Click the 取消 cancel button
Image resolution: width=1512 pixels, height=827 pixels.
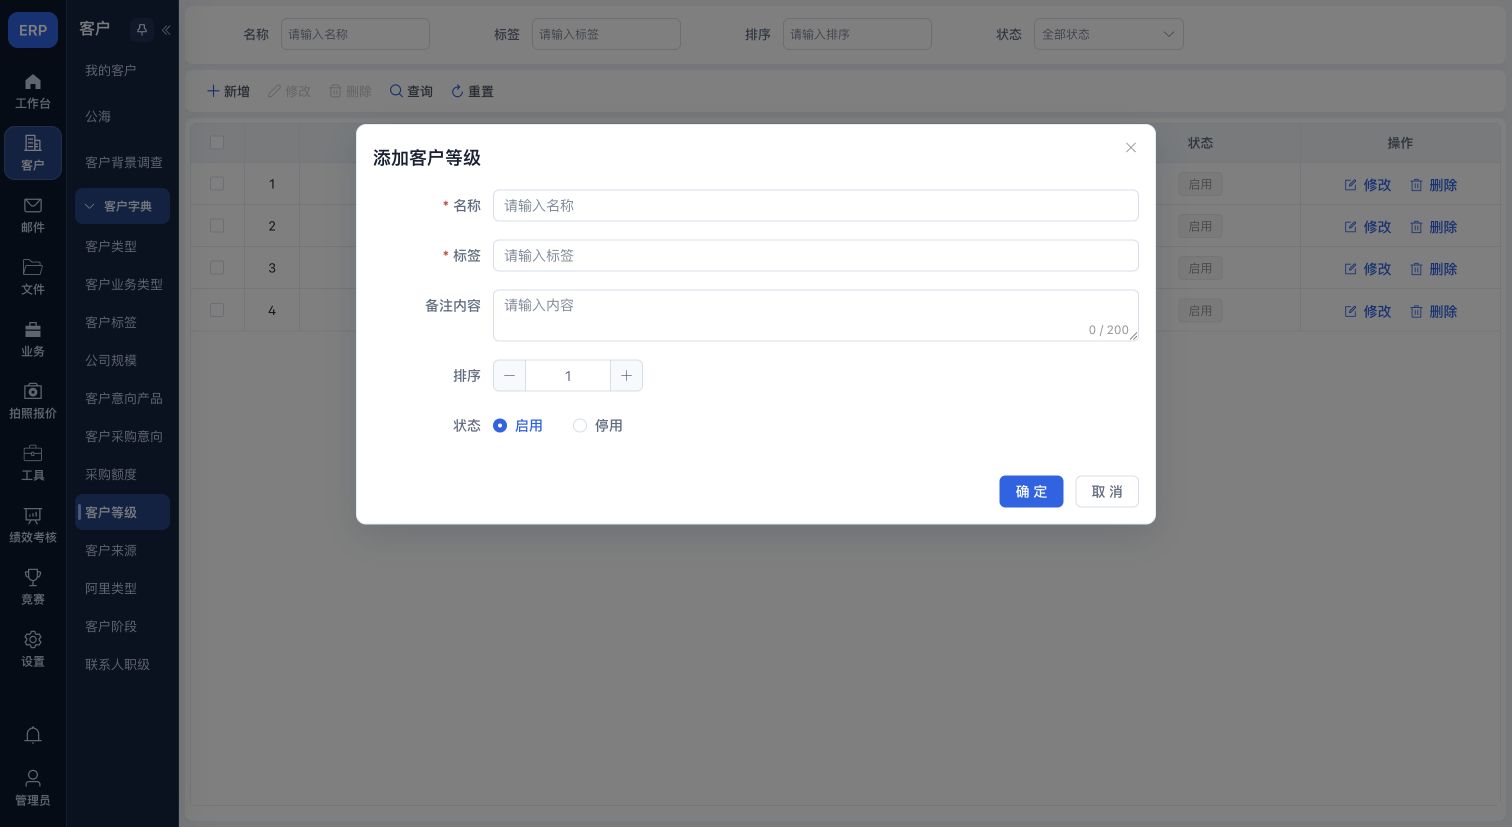click(x=1107, y=492)
